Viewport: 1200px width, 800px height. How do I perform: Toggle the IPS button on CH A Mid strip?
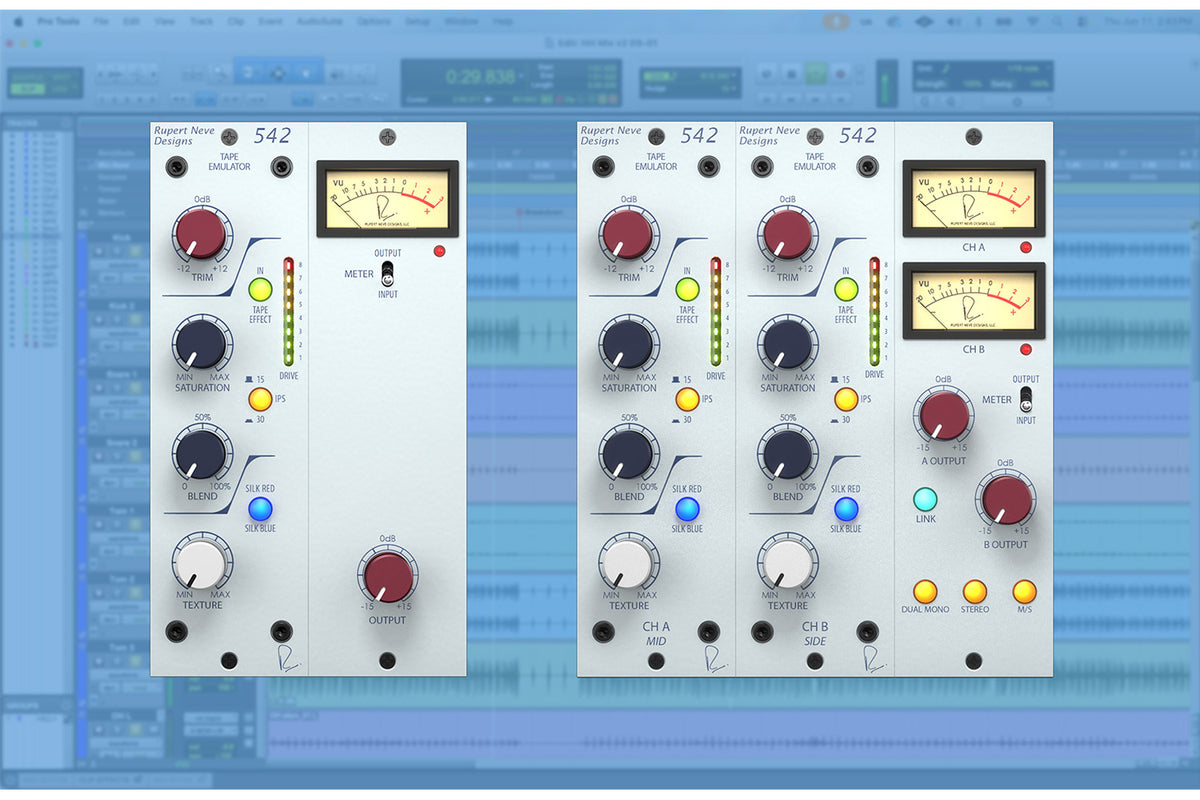coord(687,400)
